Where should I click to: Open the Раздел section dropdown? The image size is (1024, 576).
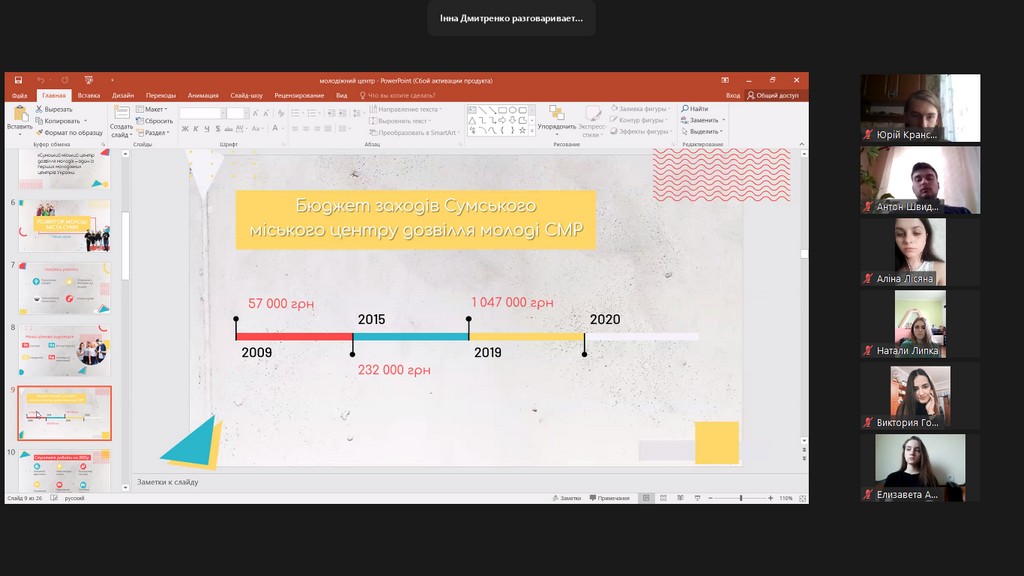[154, 132]
